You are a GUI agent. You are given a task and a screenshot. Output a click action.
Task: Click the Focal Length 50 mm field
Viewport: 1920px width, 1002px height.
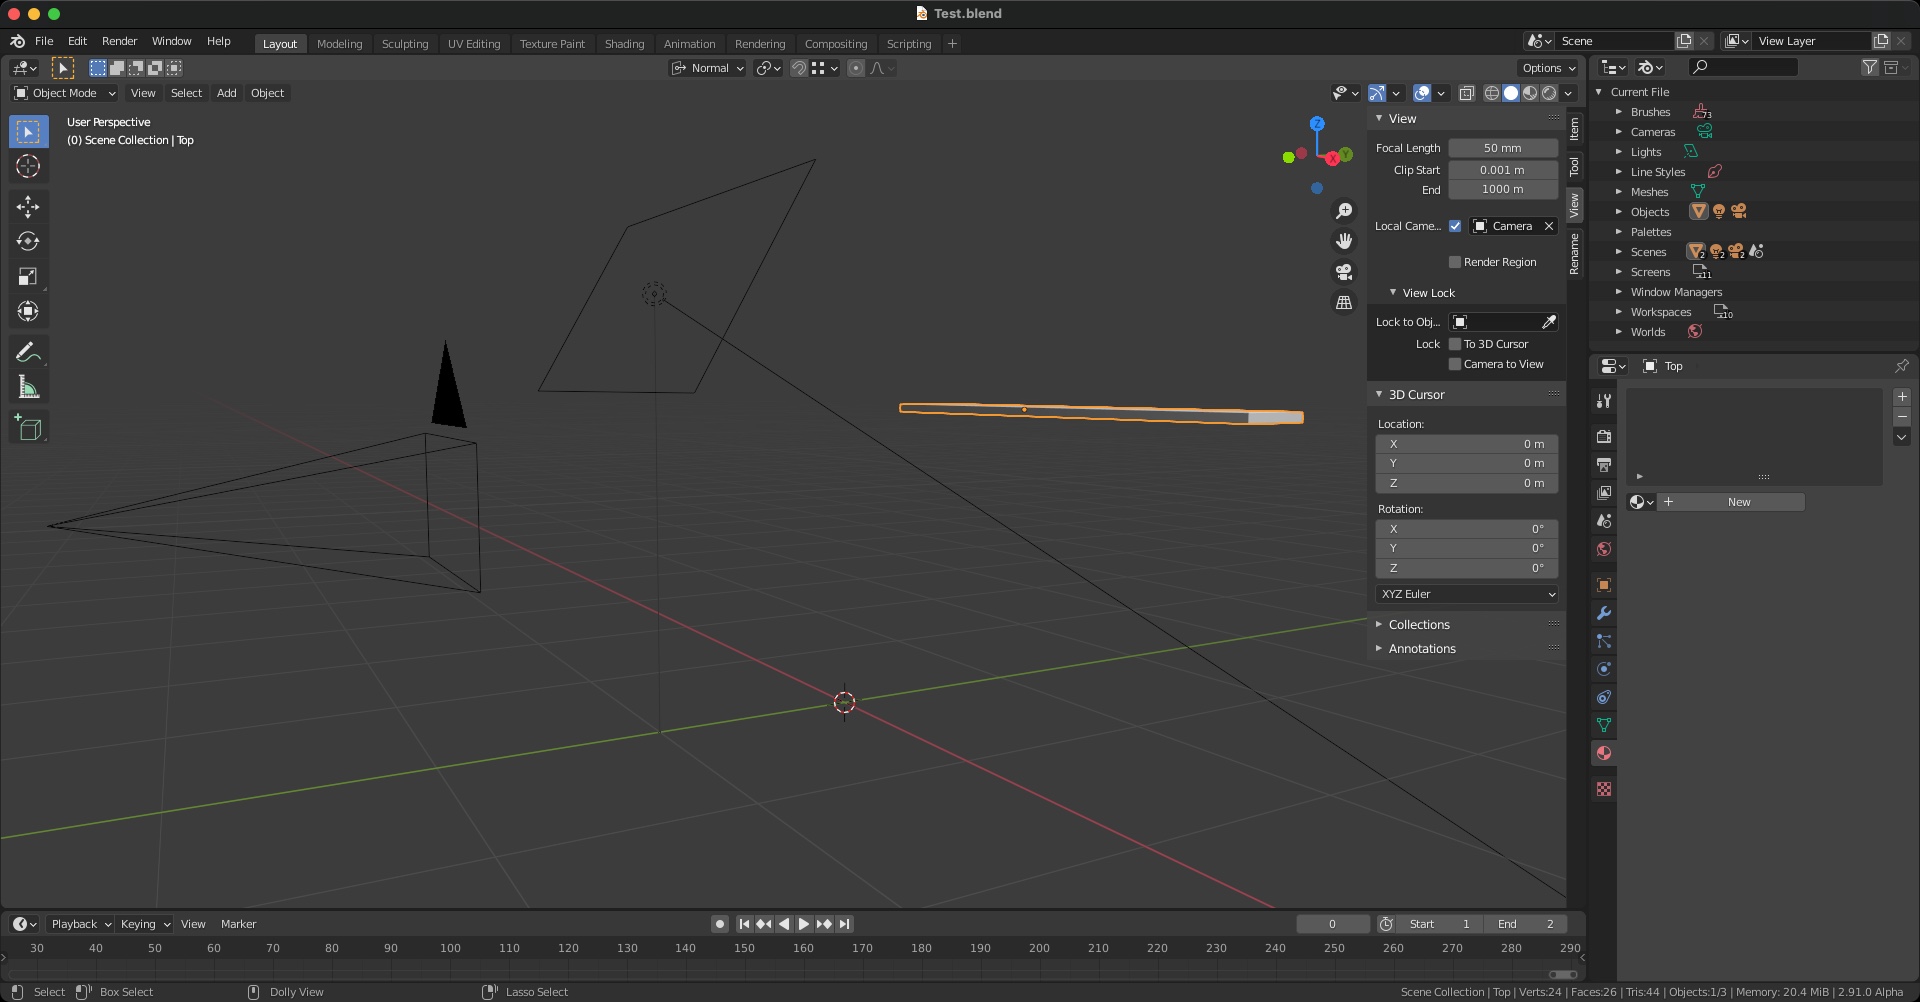pyautogui.click(x=1503, y=148)
